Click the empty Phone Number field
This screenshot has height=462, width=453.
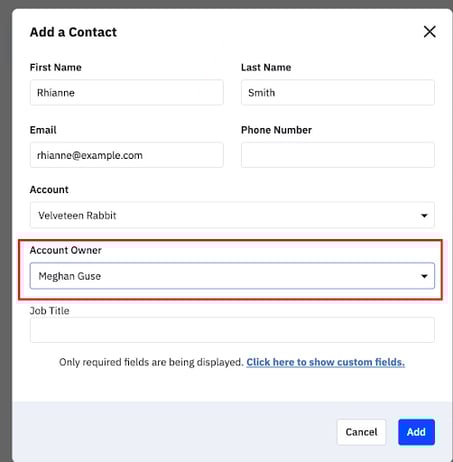coord(338,155)
